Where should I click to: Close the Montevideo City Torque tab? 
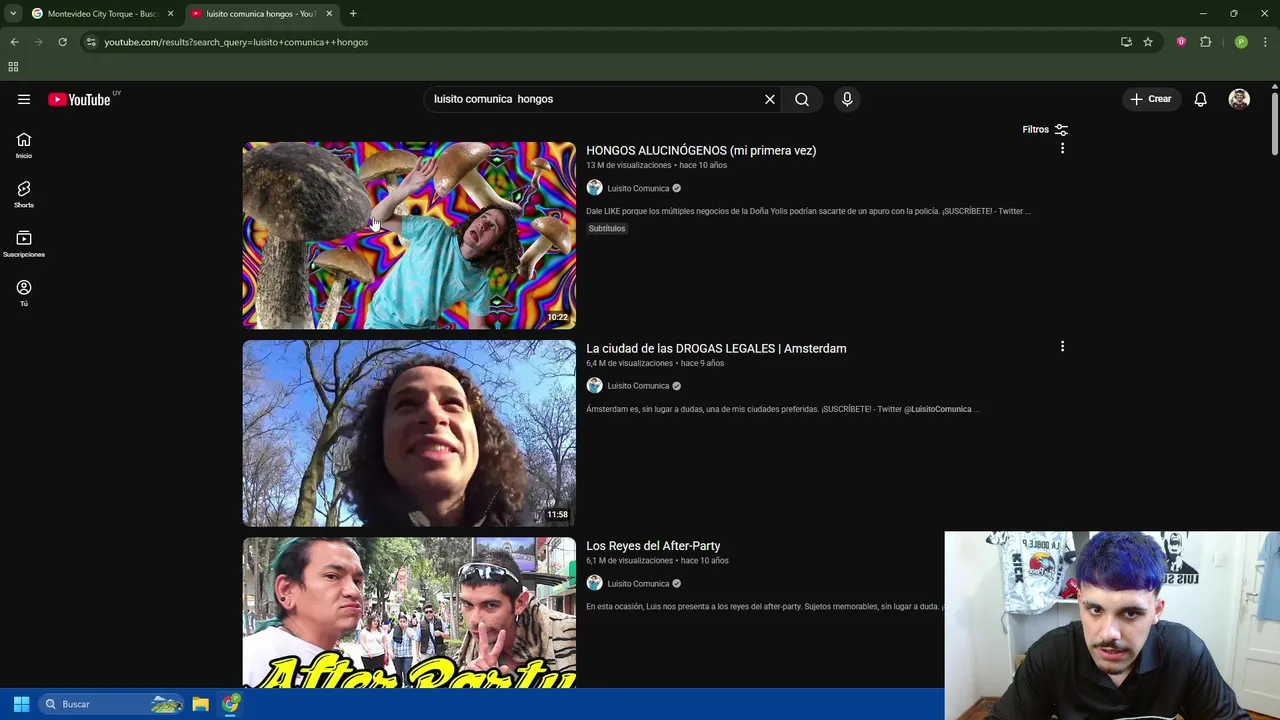[171, 14]
